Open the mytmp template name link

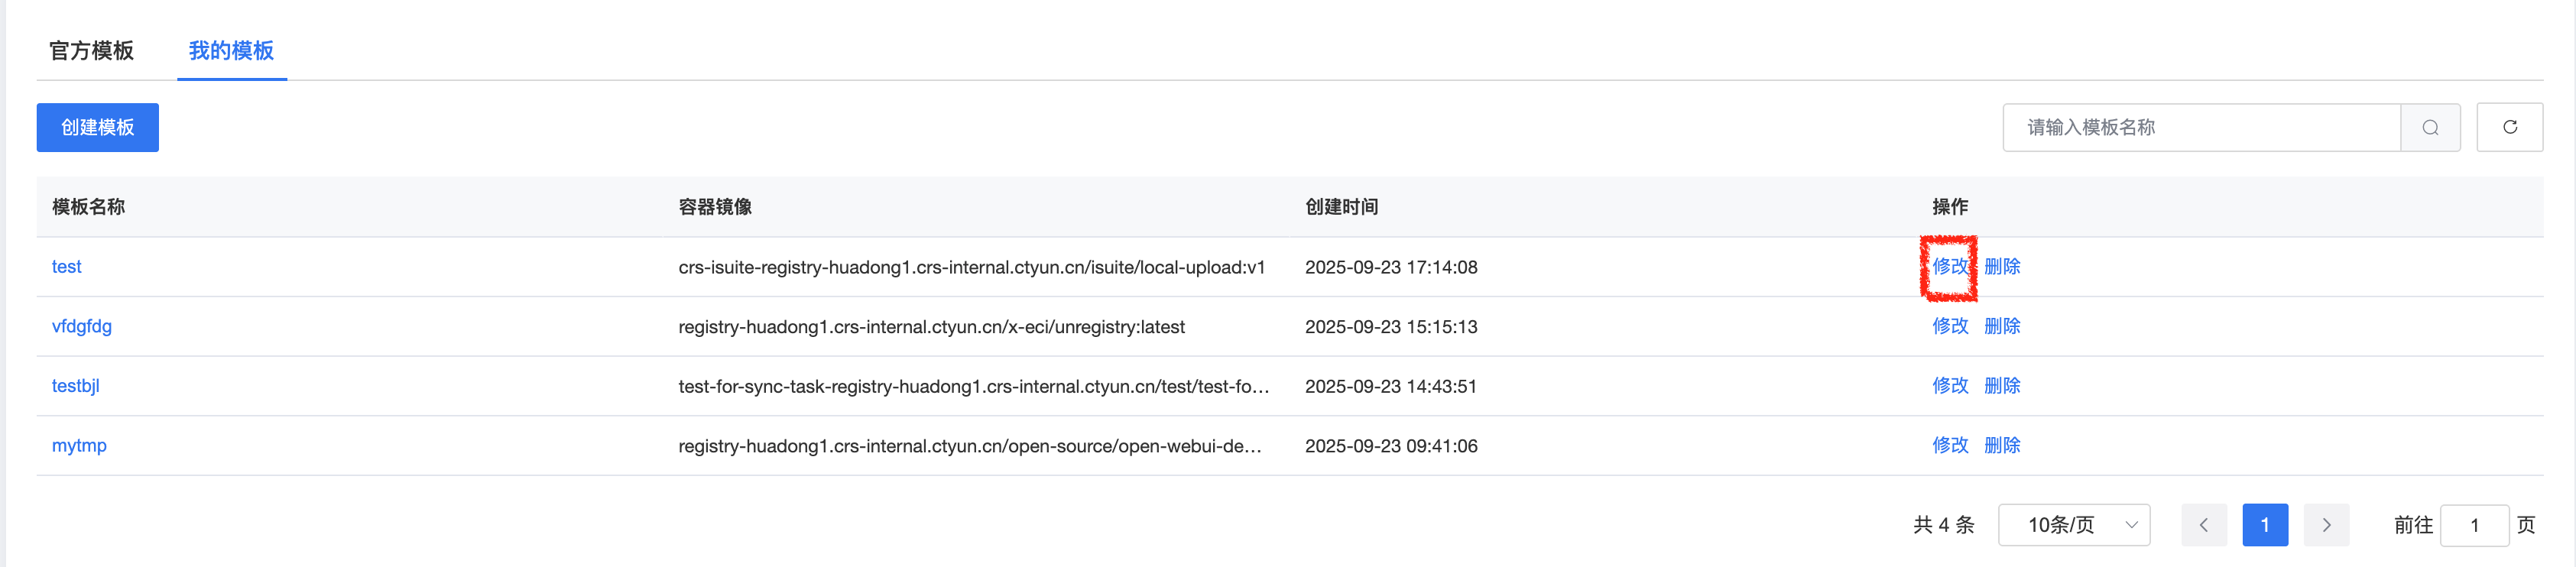(x=79, y=445)
